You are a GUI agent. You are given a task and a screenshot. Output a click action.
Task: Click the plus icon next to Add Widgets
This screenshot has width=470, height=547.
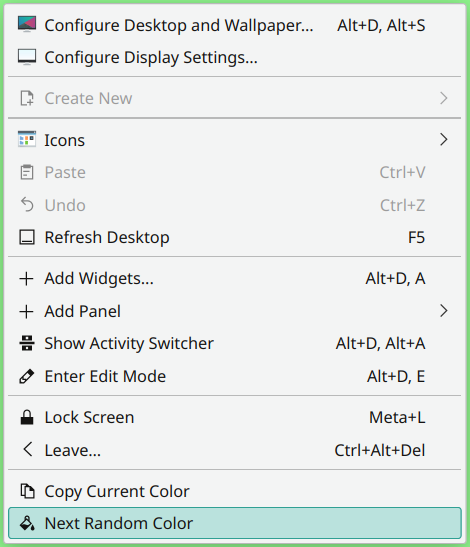pyautogui.click(x=27, y=279)
